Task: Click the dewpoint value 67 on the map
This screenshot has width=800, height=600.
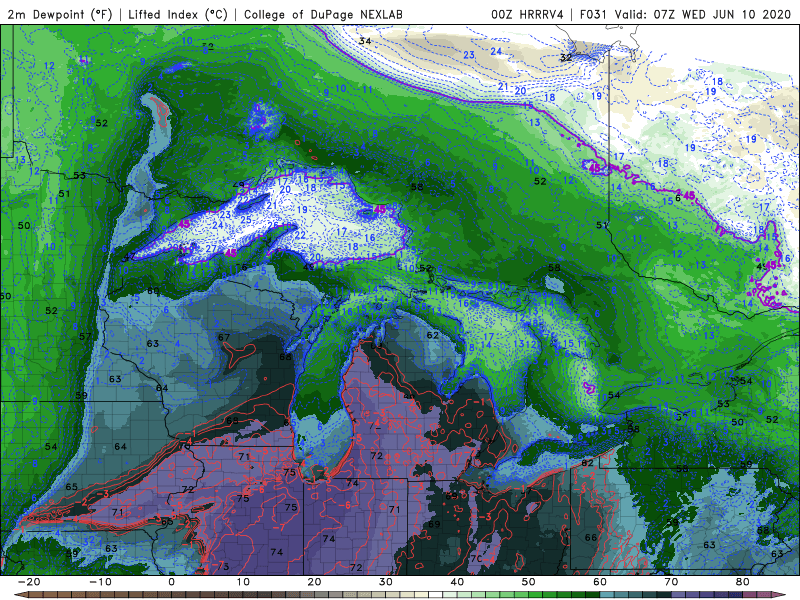Action: pyautogui.click(x=223, y=337)
